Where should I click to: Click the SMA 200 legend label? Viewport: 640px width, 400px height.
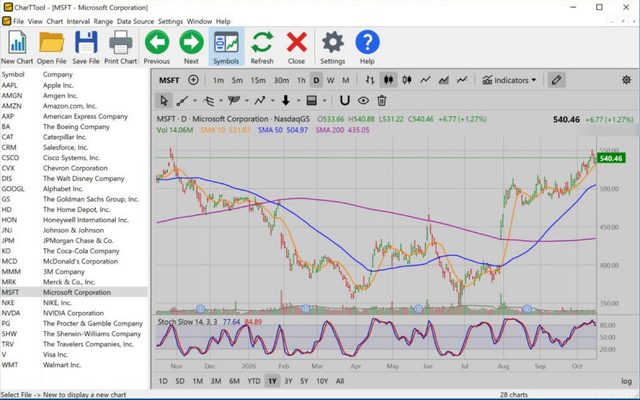pyautogui.click(x=342, y=130)
